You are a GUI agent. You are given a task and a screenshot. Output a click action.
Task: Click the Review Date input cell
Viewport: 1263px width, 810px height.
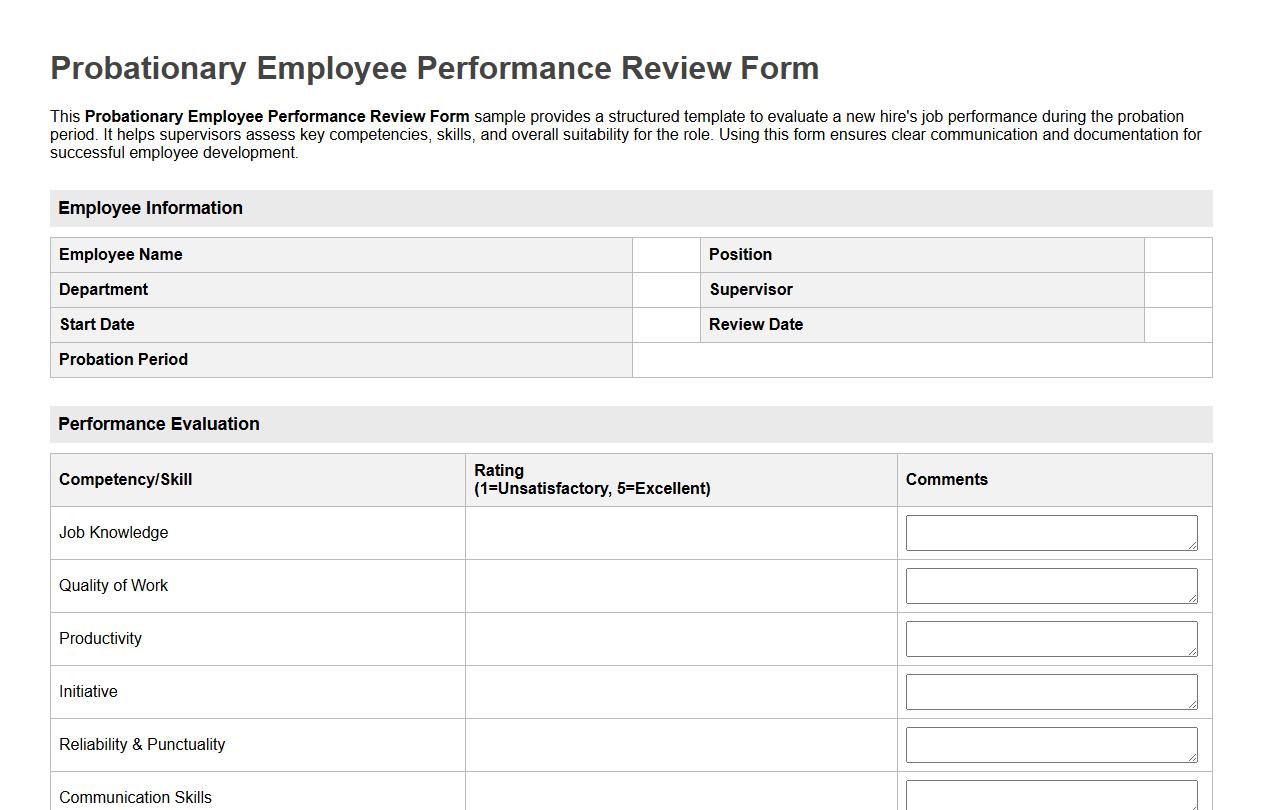pos(1178,324)
